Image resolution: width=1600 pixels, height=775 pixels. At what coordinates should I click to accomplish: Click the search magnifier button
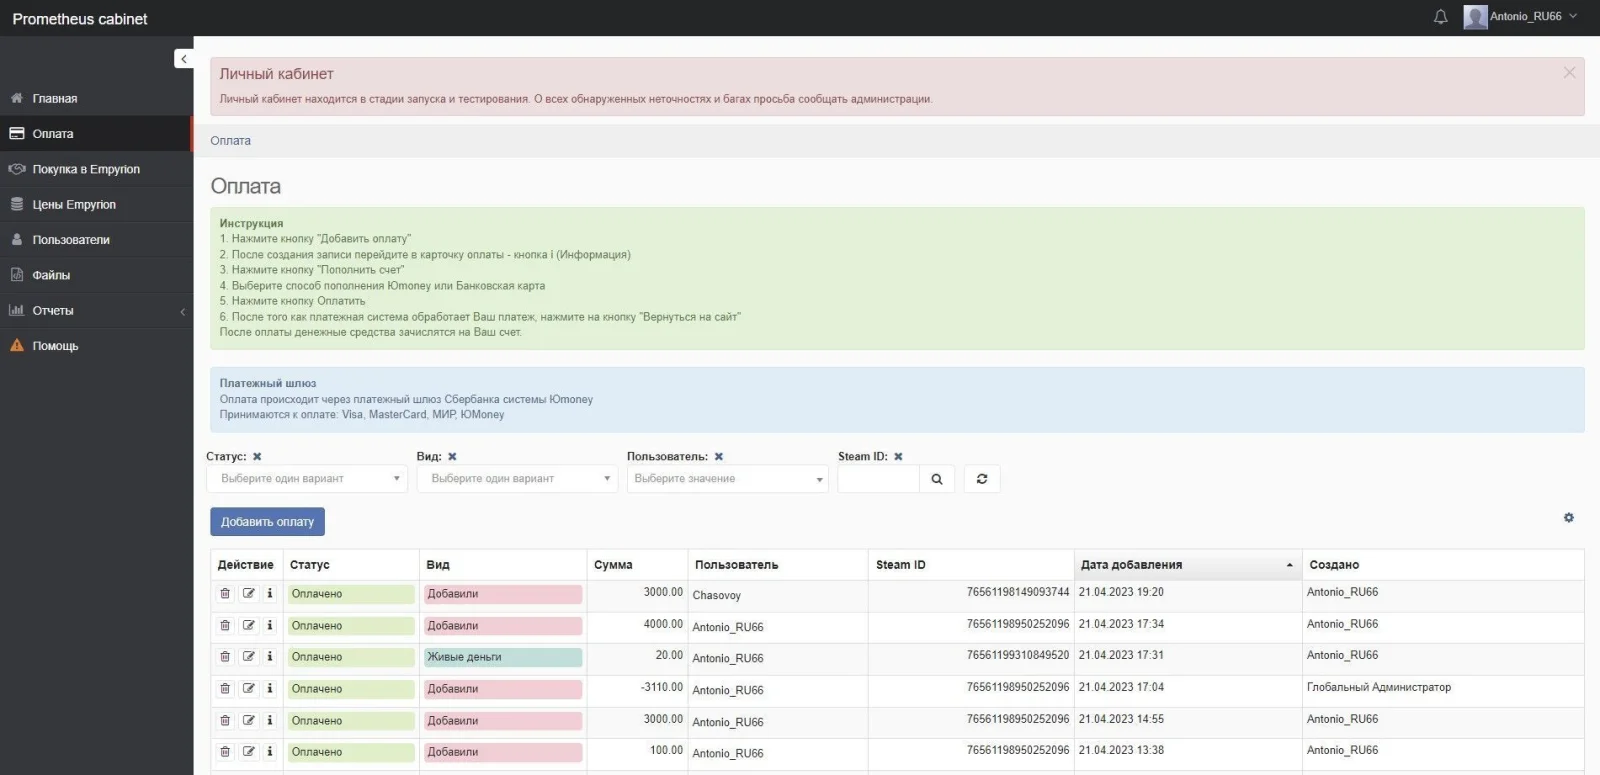(937, 479)
